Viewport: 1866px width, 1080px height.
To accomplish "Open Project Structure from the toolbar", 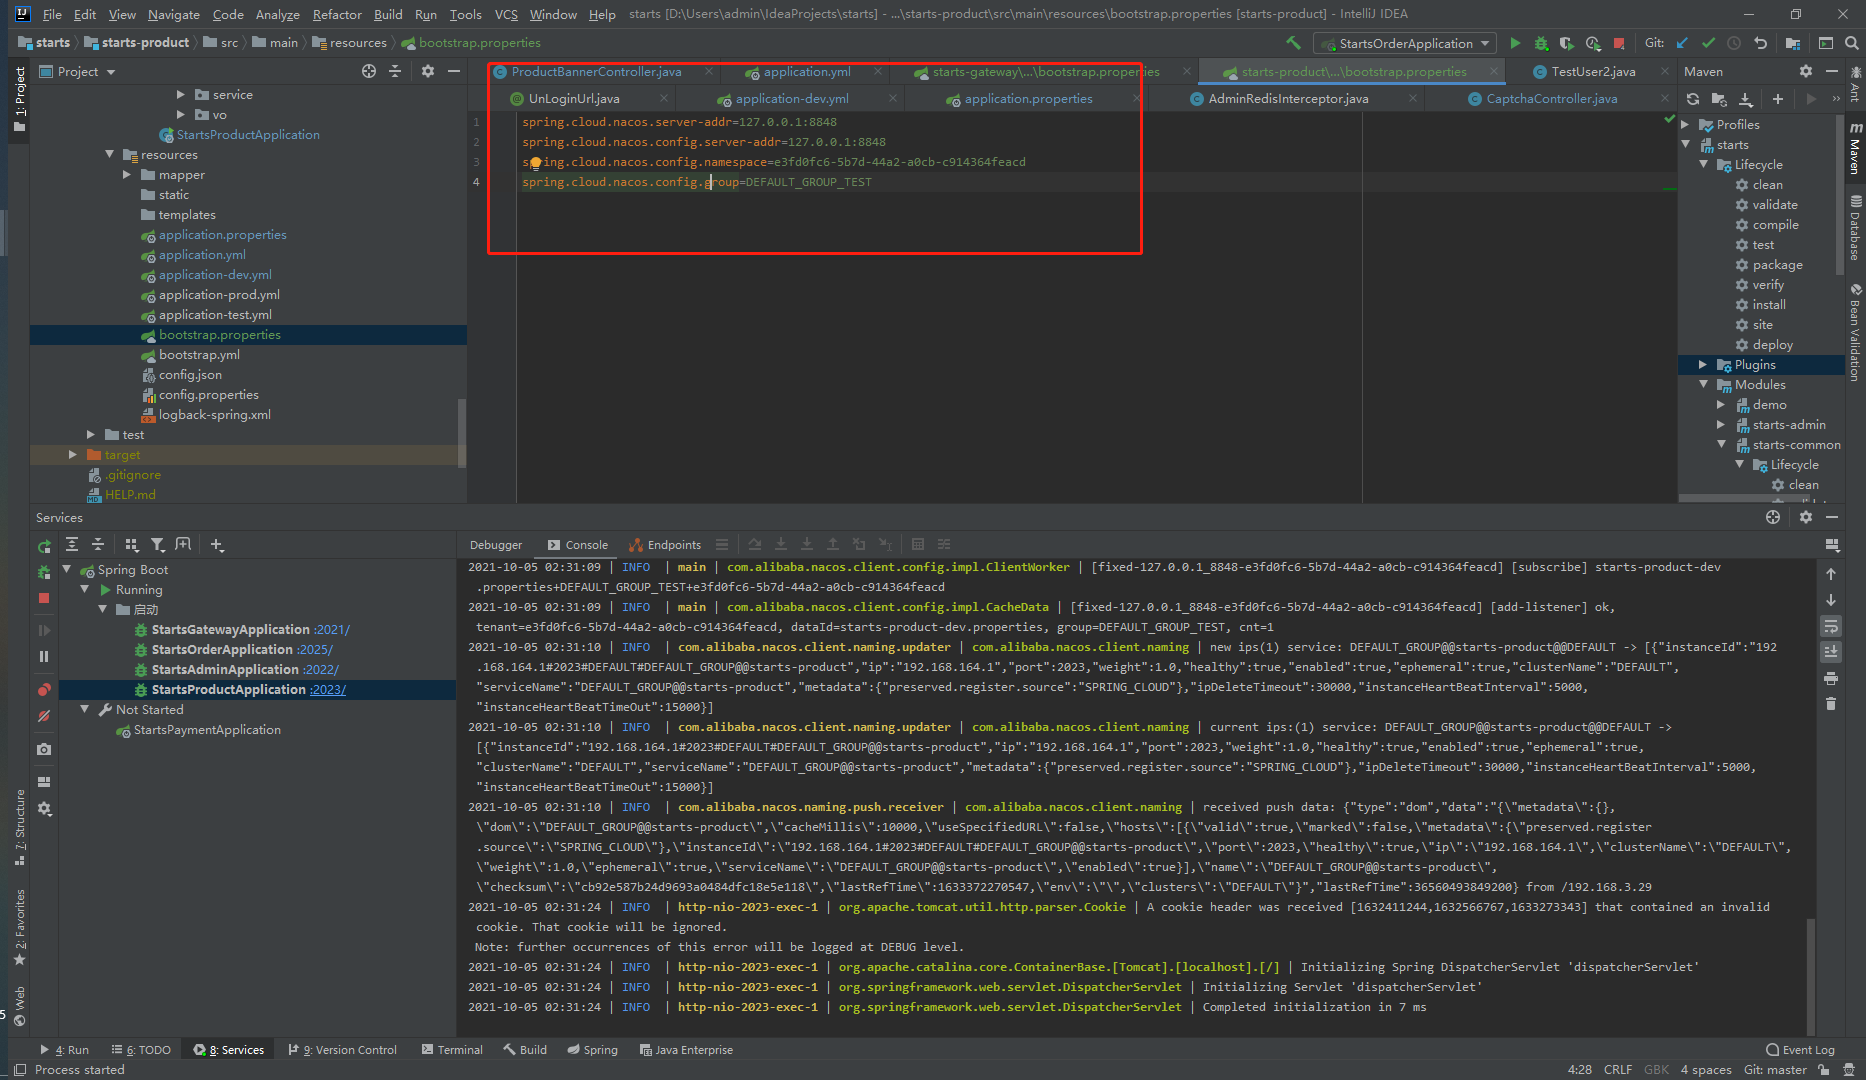I will pyautogui.click(x=1792, y=43).
